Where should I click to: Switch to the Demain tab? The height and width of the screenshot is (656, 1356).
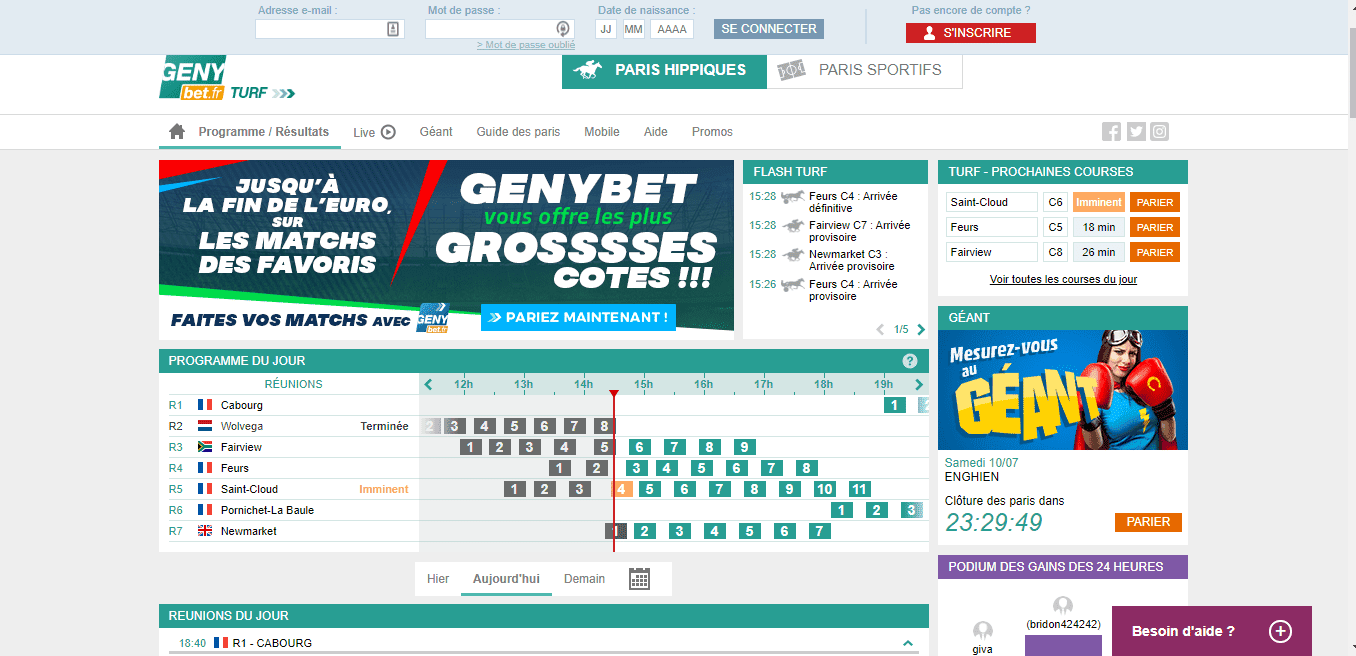pyautogui.click(x=584, y=579)
